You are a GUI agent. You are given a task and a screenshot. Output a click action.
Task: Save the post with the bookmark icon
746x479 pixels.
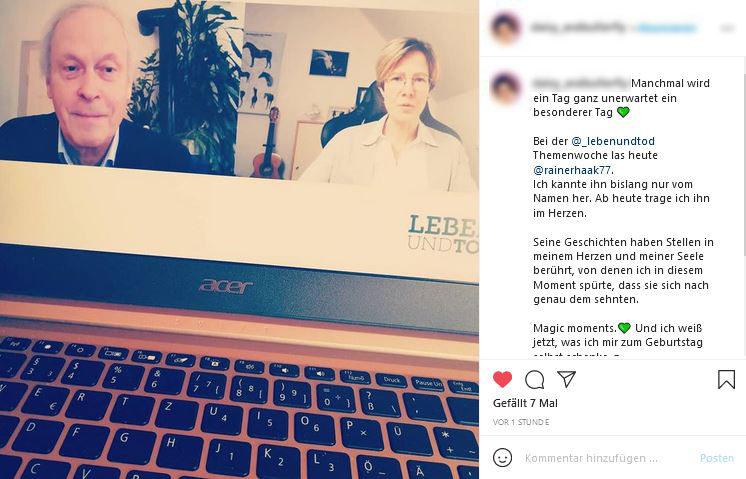pyautogui.click(x=726, y=379)
